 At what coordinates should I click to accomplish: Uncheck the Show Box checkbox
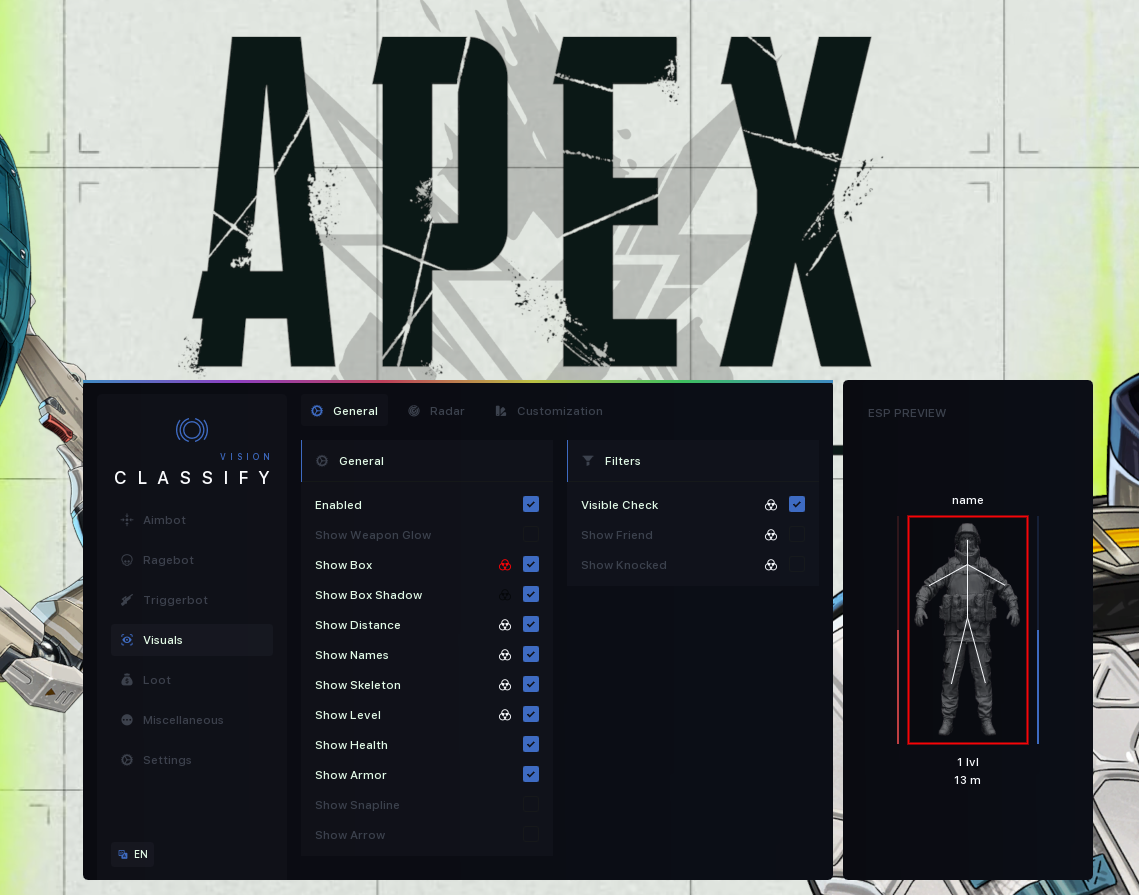coord(531,564)
